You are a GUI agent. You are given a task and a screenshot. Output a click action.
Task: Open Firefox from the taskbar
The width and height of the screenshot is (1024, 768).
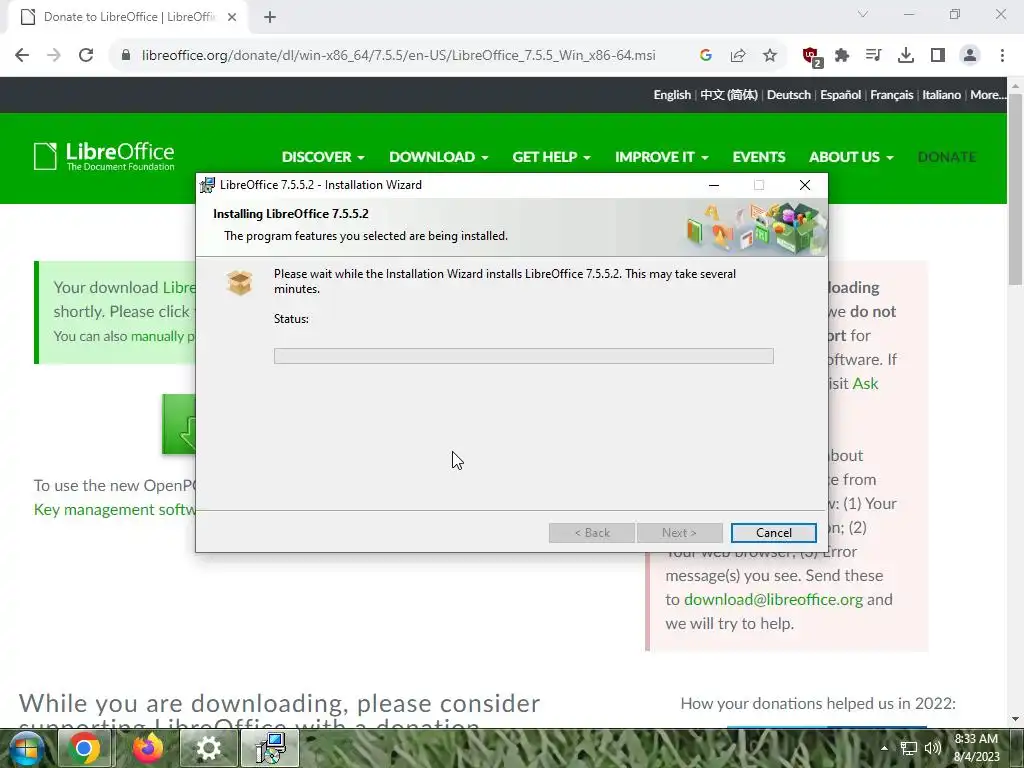(148, 748)
